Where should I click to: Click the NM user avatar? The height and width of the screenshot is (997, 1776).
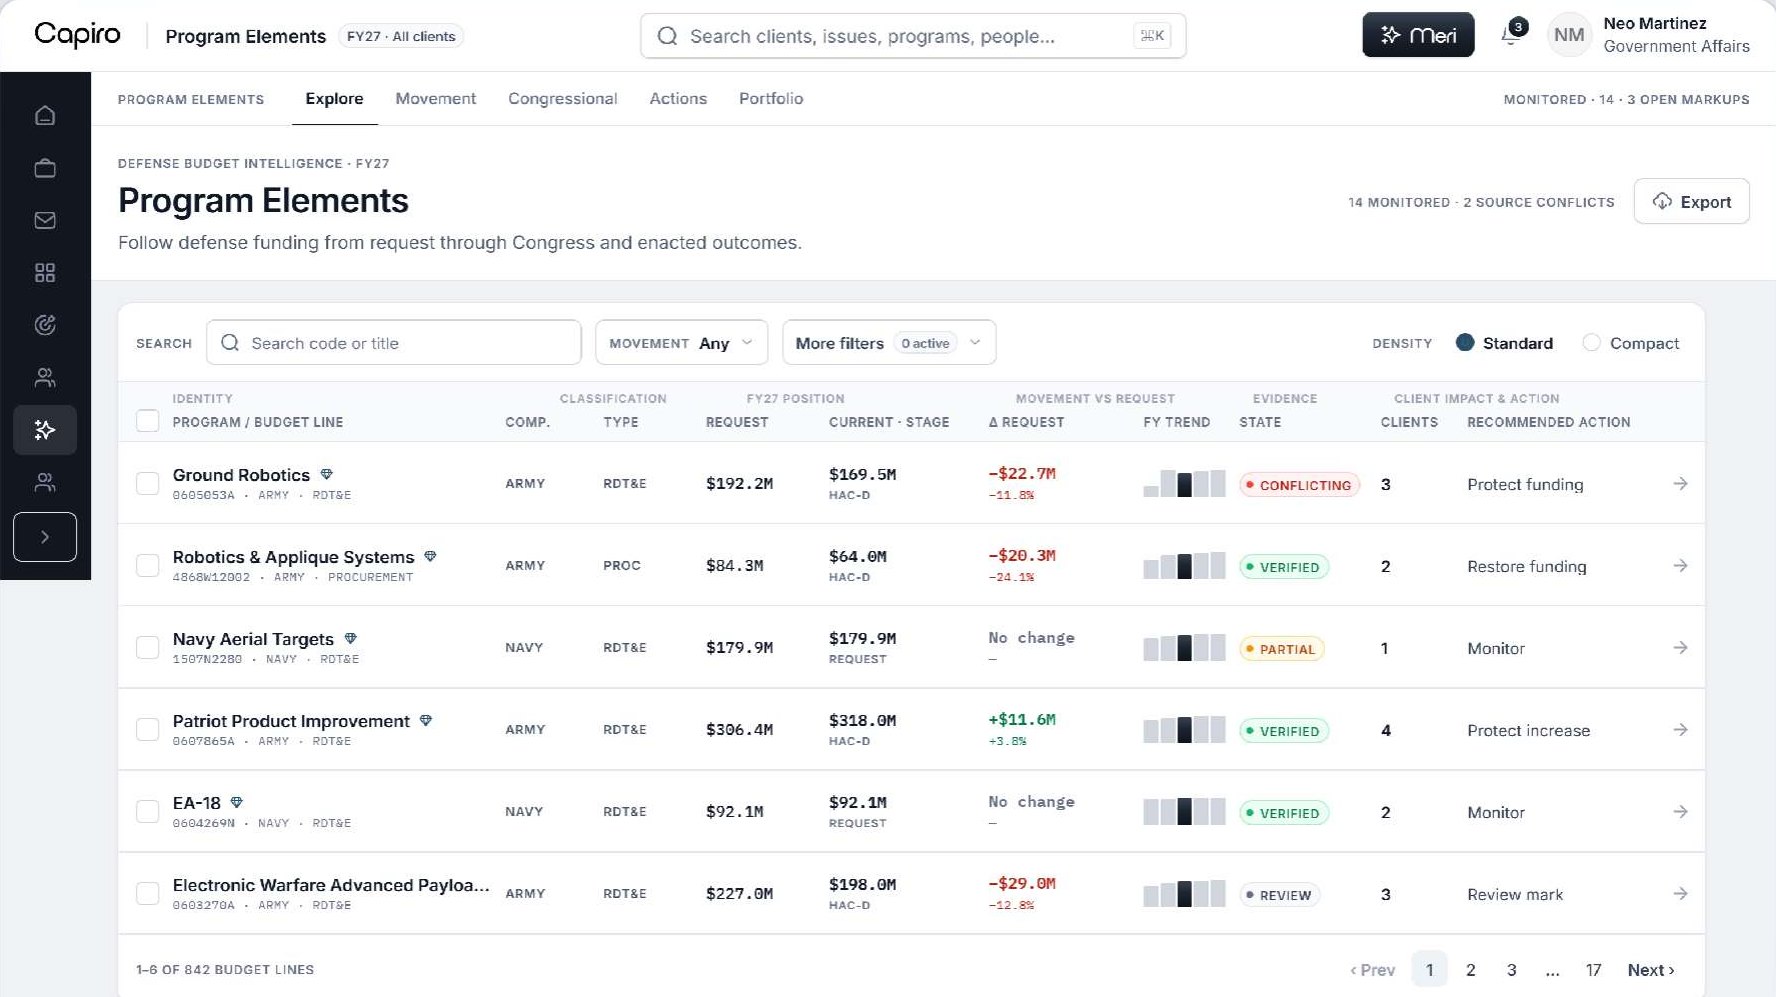pyautogui.click(x=1568, y=36)
